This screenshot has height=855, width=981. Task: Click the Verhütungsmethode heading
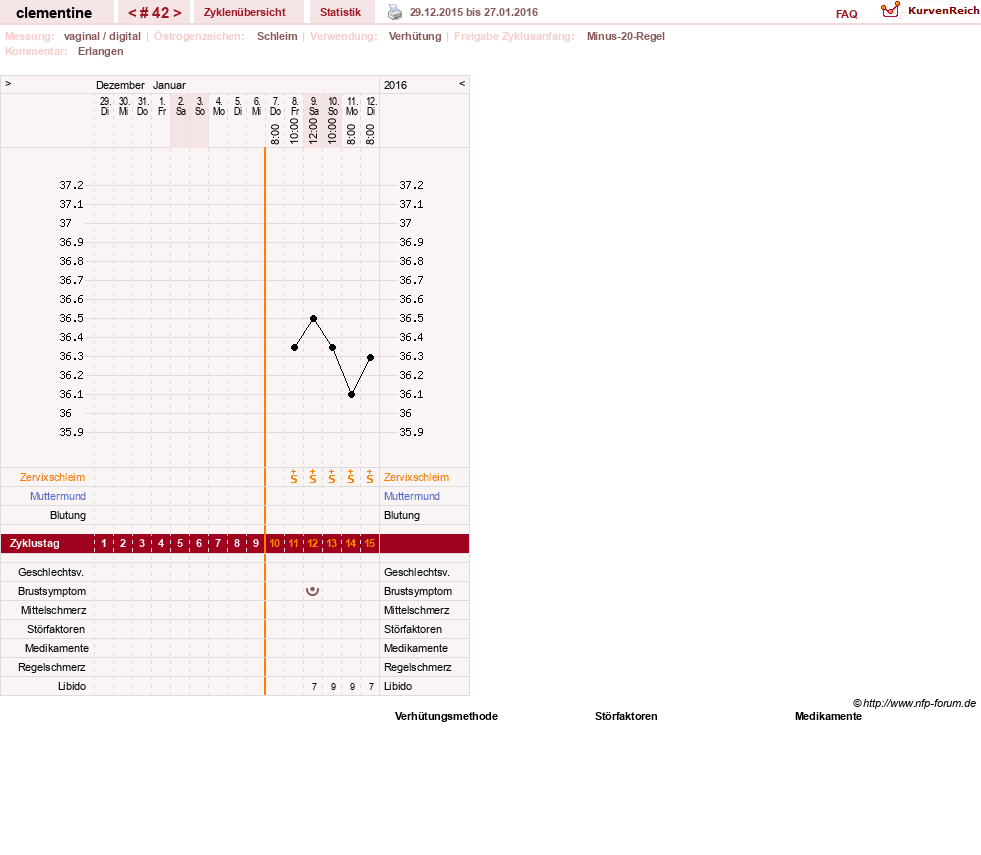pos(446,716)
